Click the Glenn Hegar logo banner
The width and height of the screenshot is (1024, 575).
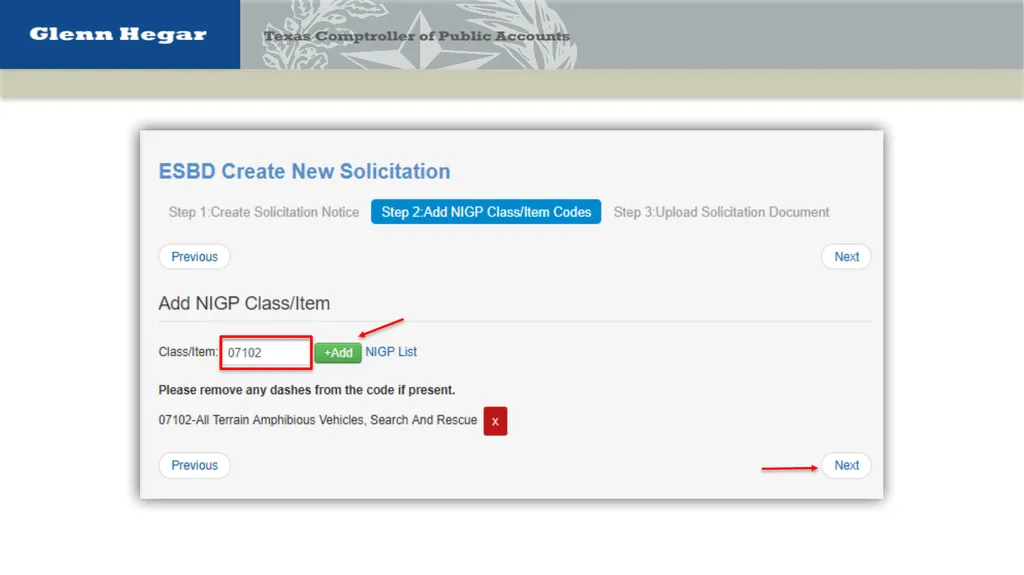coord(120,34)
